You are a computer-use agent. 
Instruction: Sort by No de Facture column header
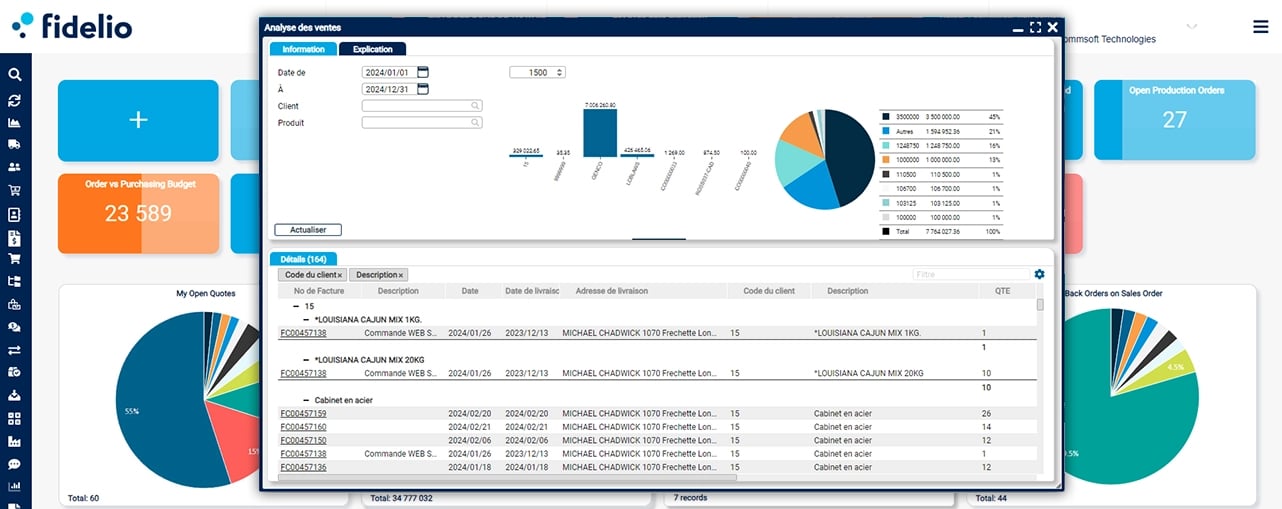[319, 291]
